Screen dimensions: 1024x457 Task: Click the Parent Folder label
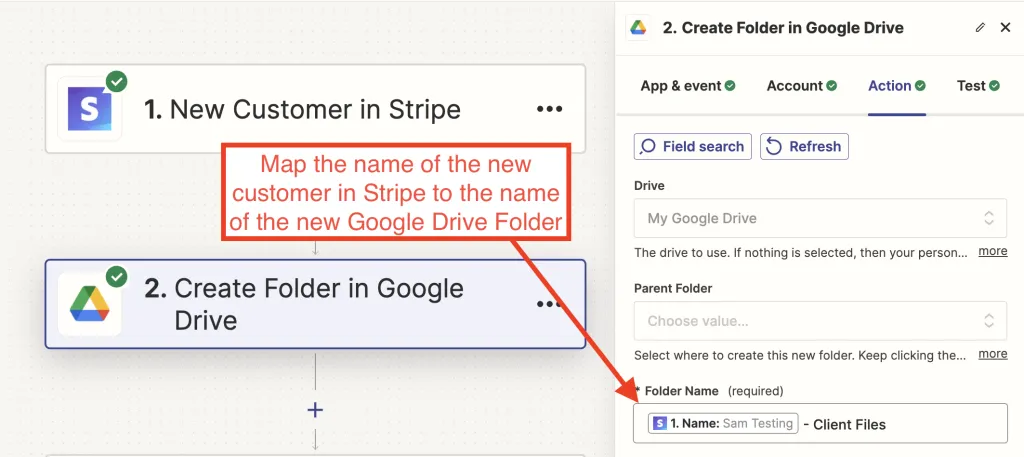(x=673, y=288)
